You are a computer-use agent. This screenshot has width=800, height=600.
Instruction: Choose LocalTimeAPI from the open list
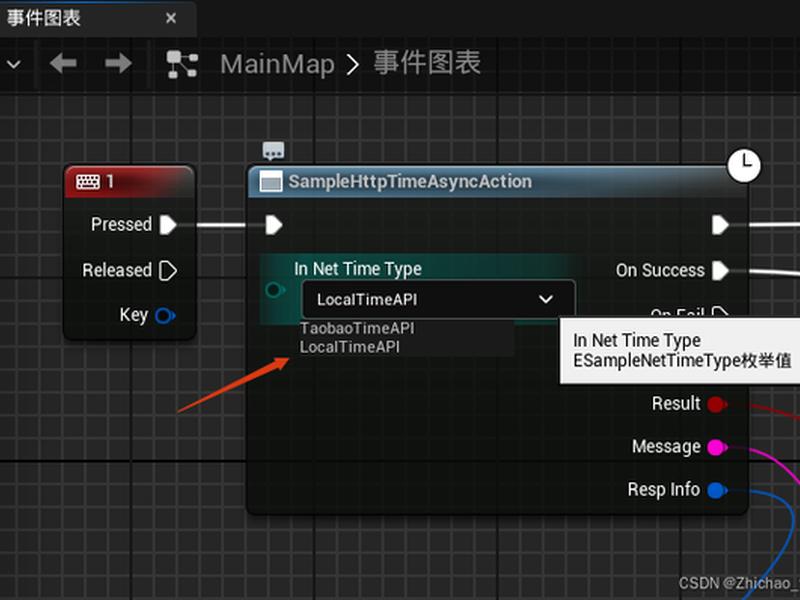click(x=349, y=347)
